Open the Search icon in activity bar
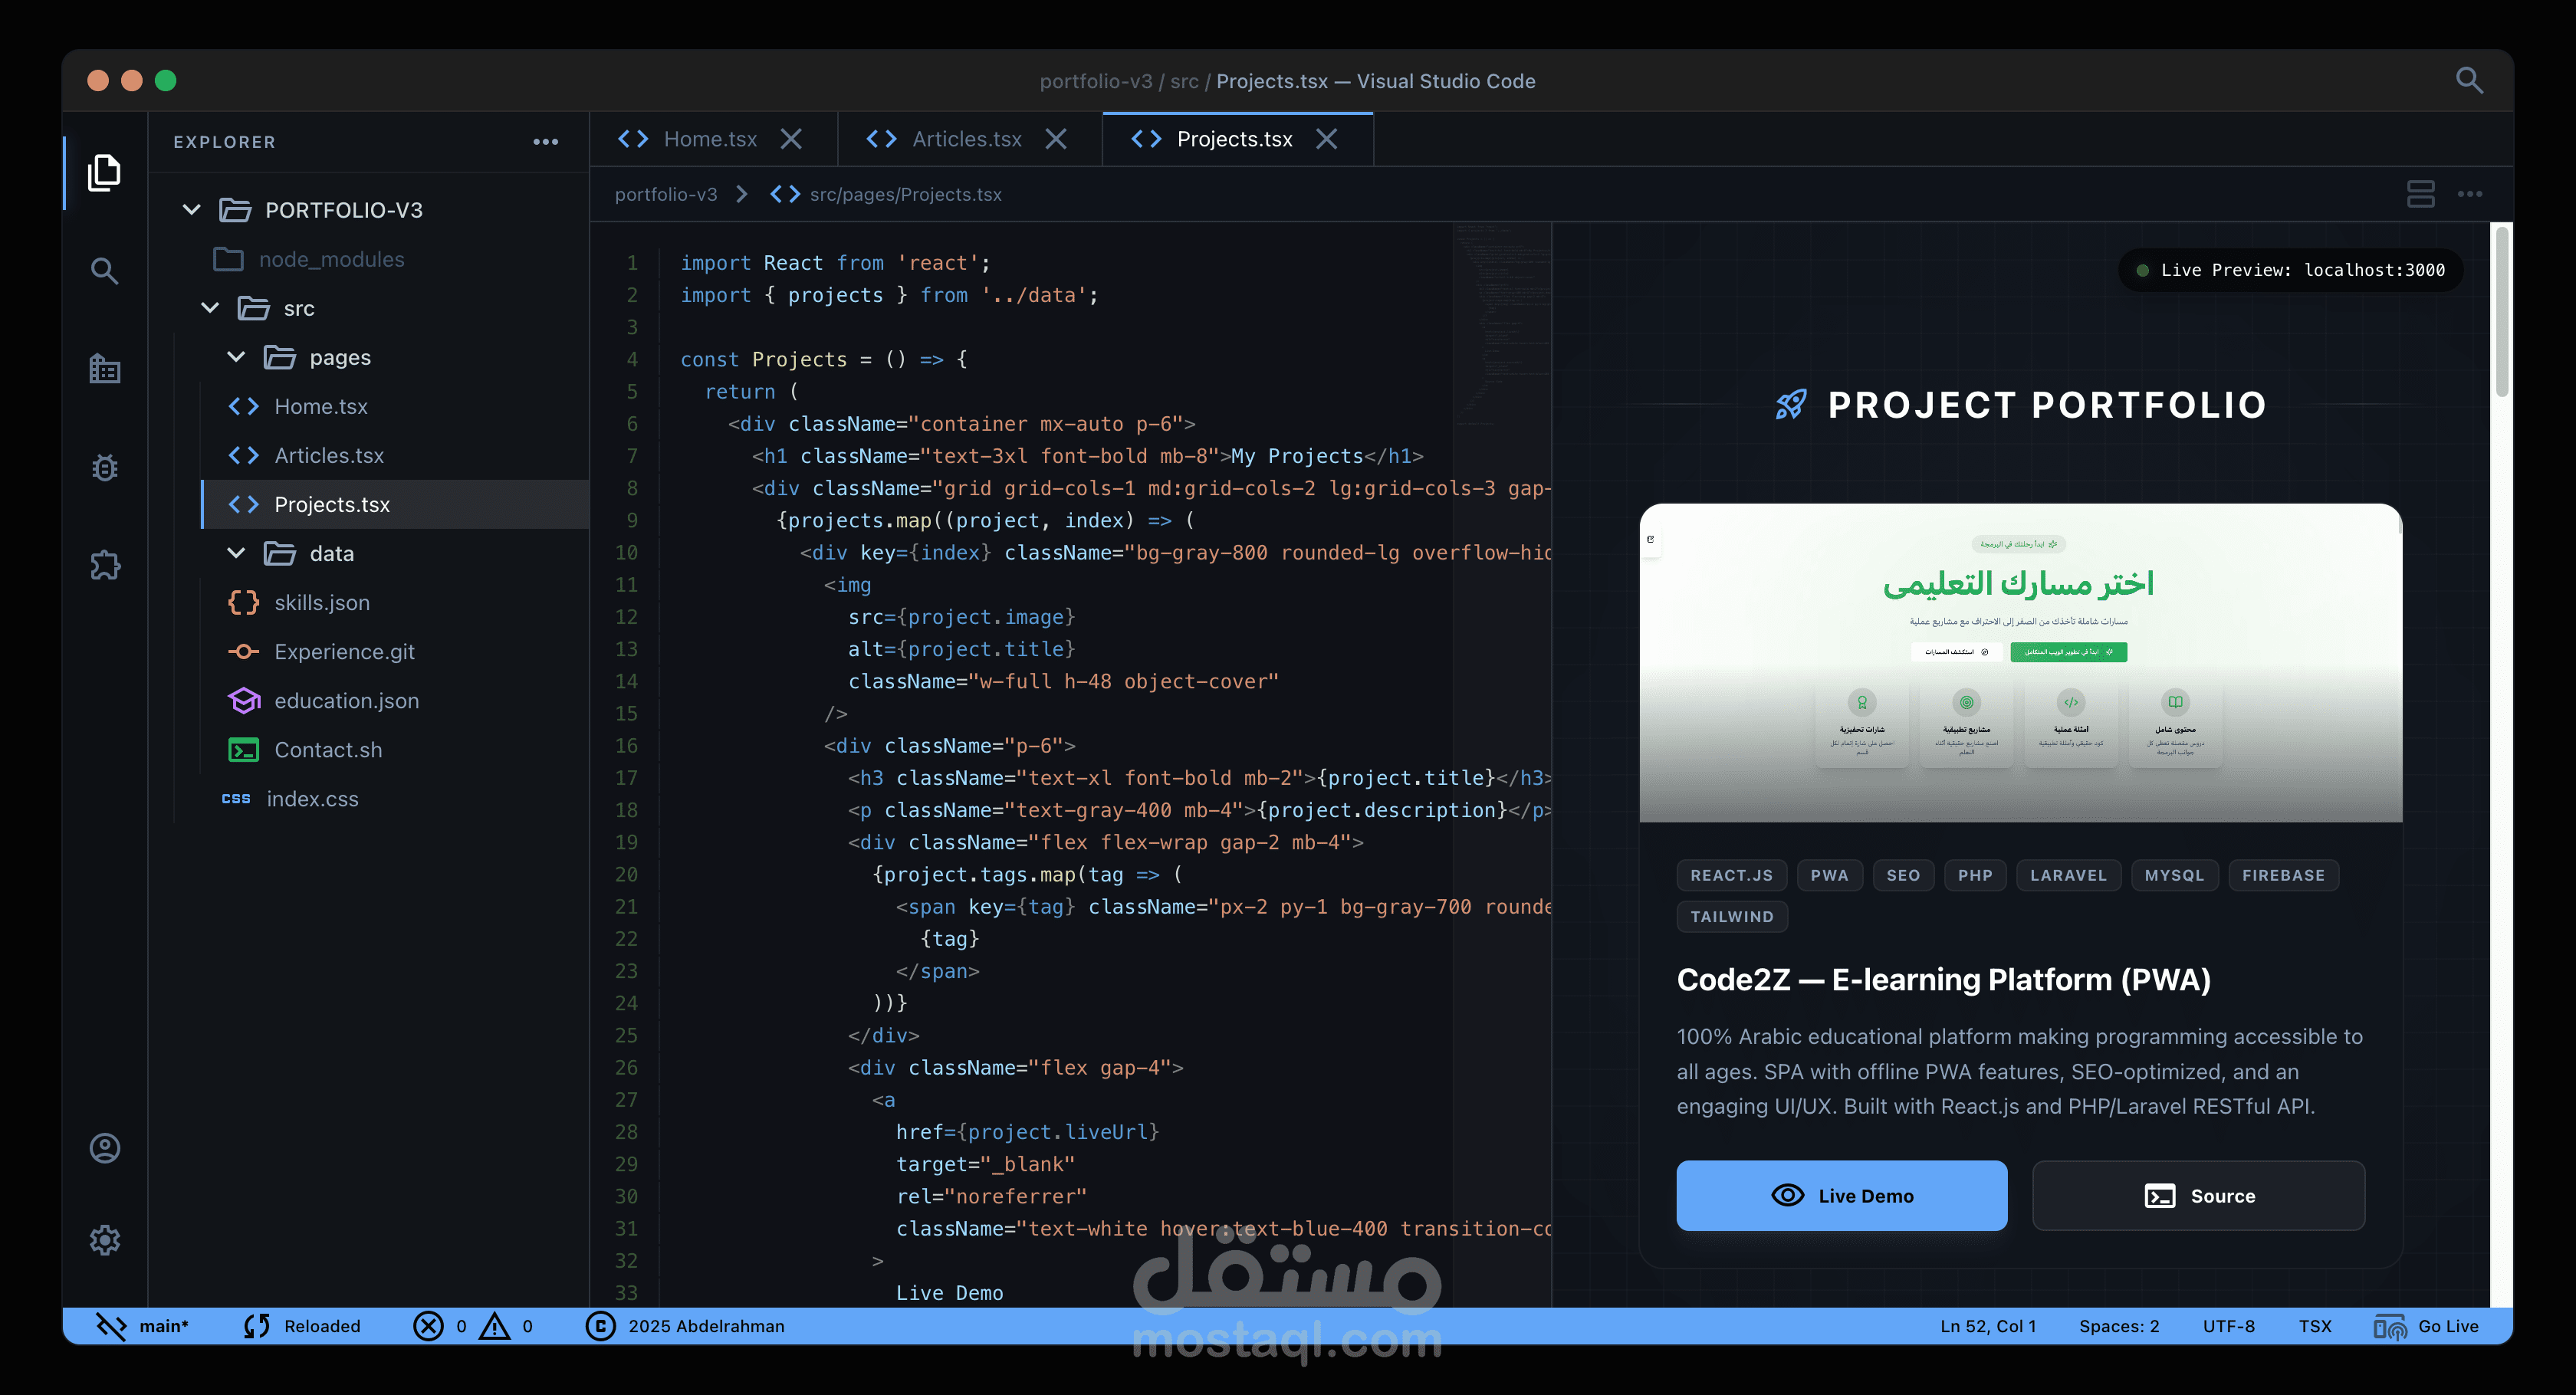Screen dimensions: 2576x1395 (x=104, y=271)
